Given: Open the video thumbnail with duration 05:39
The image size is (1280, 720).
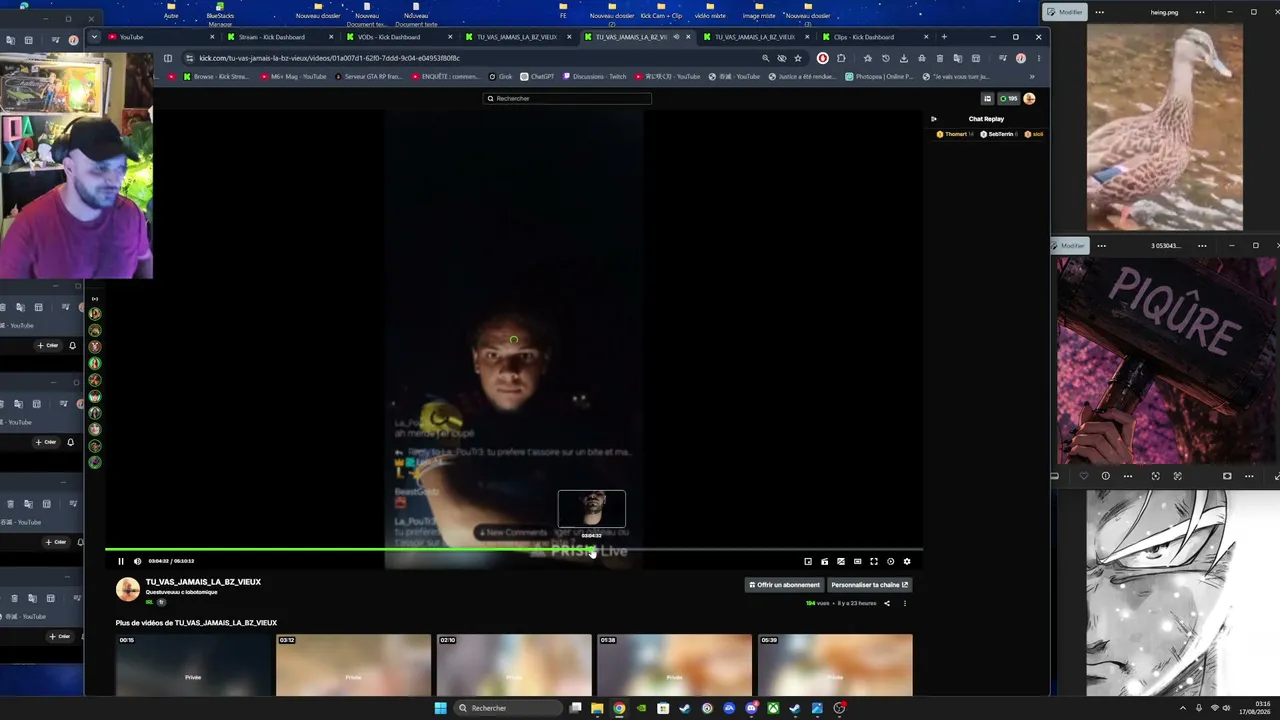Looking at the screenshot, I should point(835,665).
